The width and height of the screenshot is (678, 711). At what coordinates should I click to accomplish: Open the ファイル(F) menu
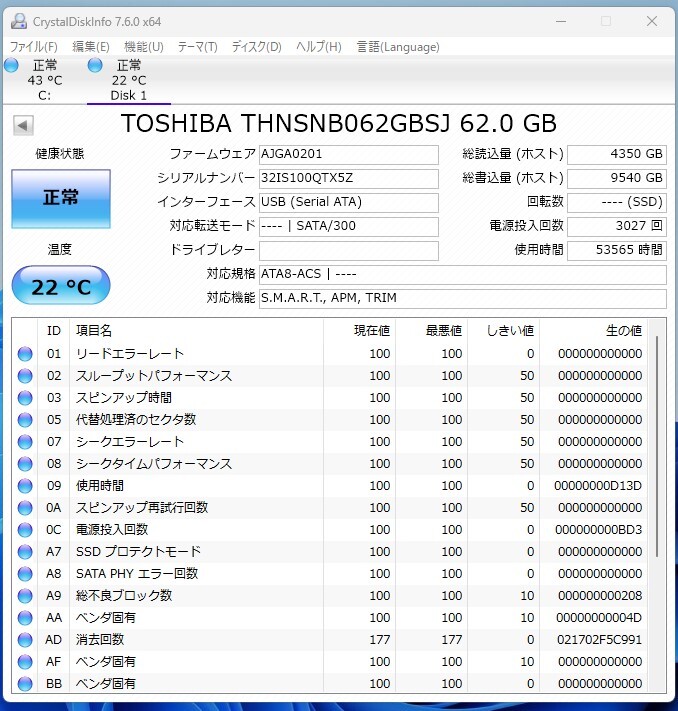34,47
